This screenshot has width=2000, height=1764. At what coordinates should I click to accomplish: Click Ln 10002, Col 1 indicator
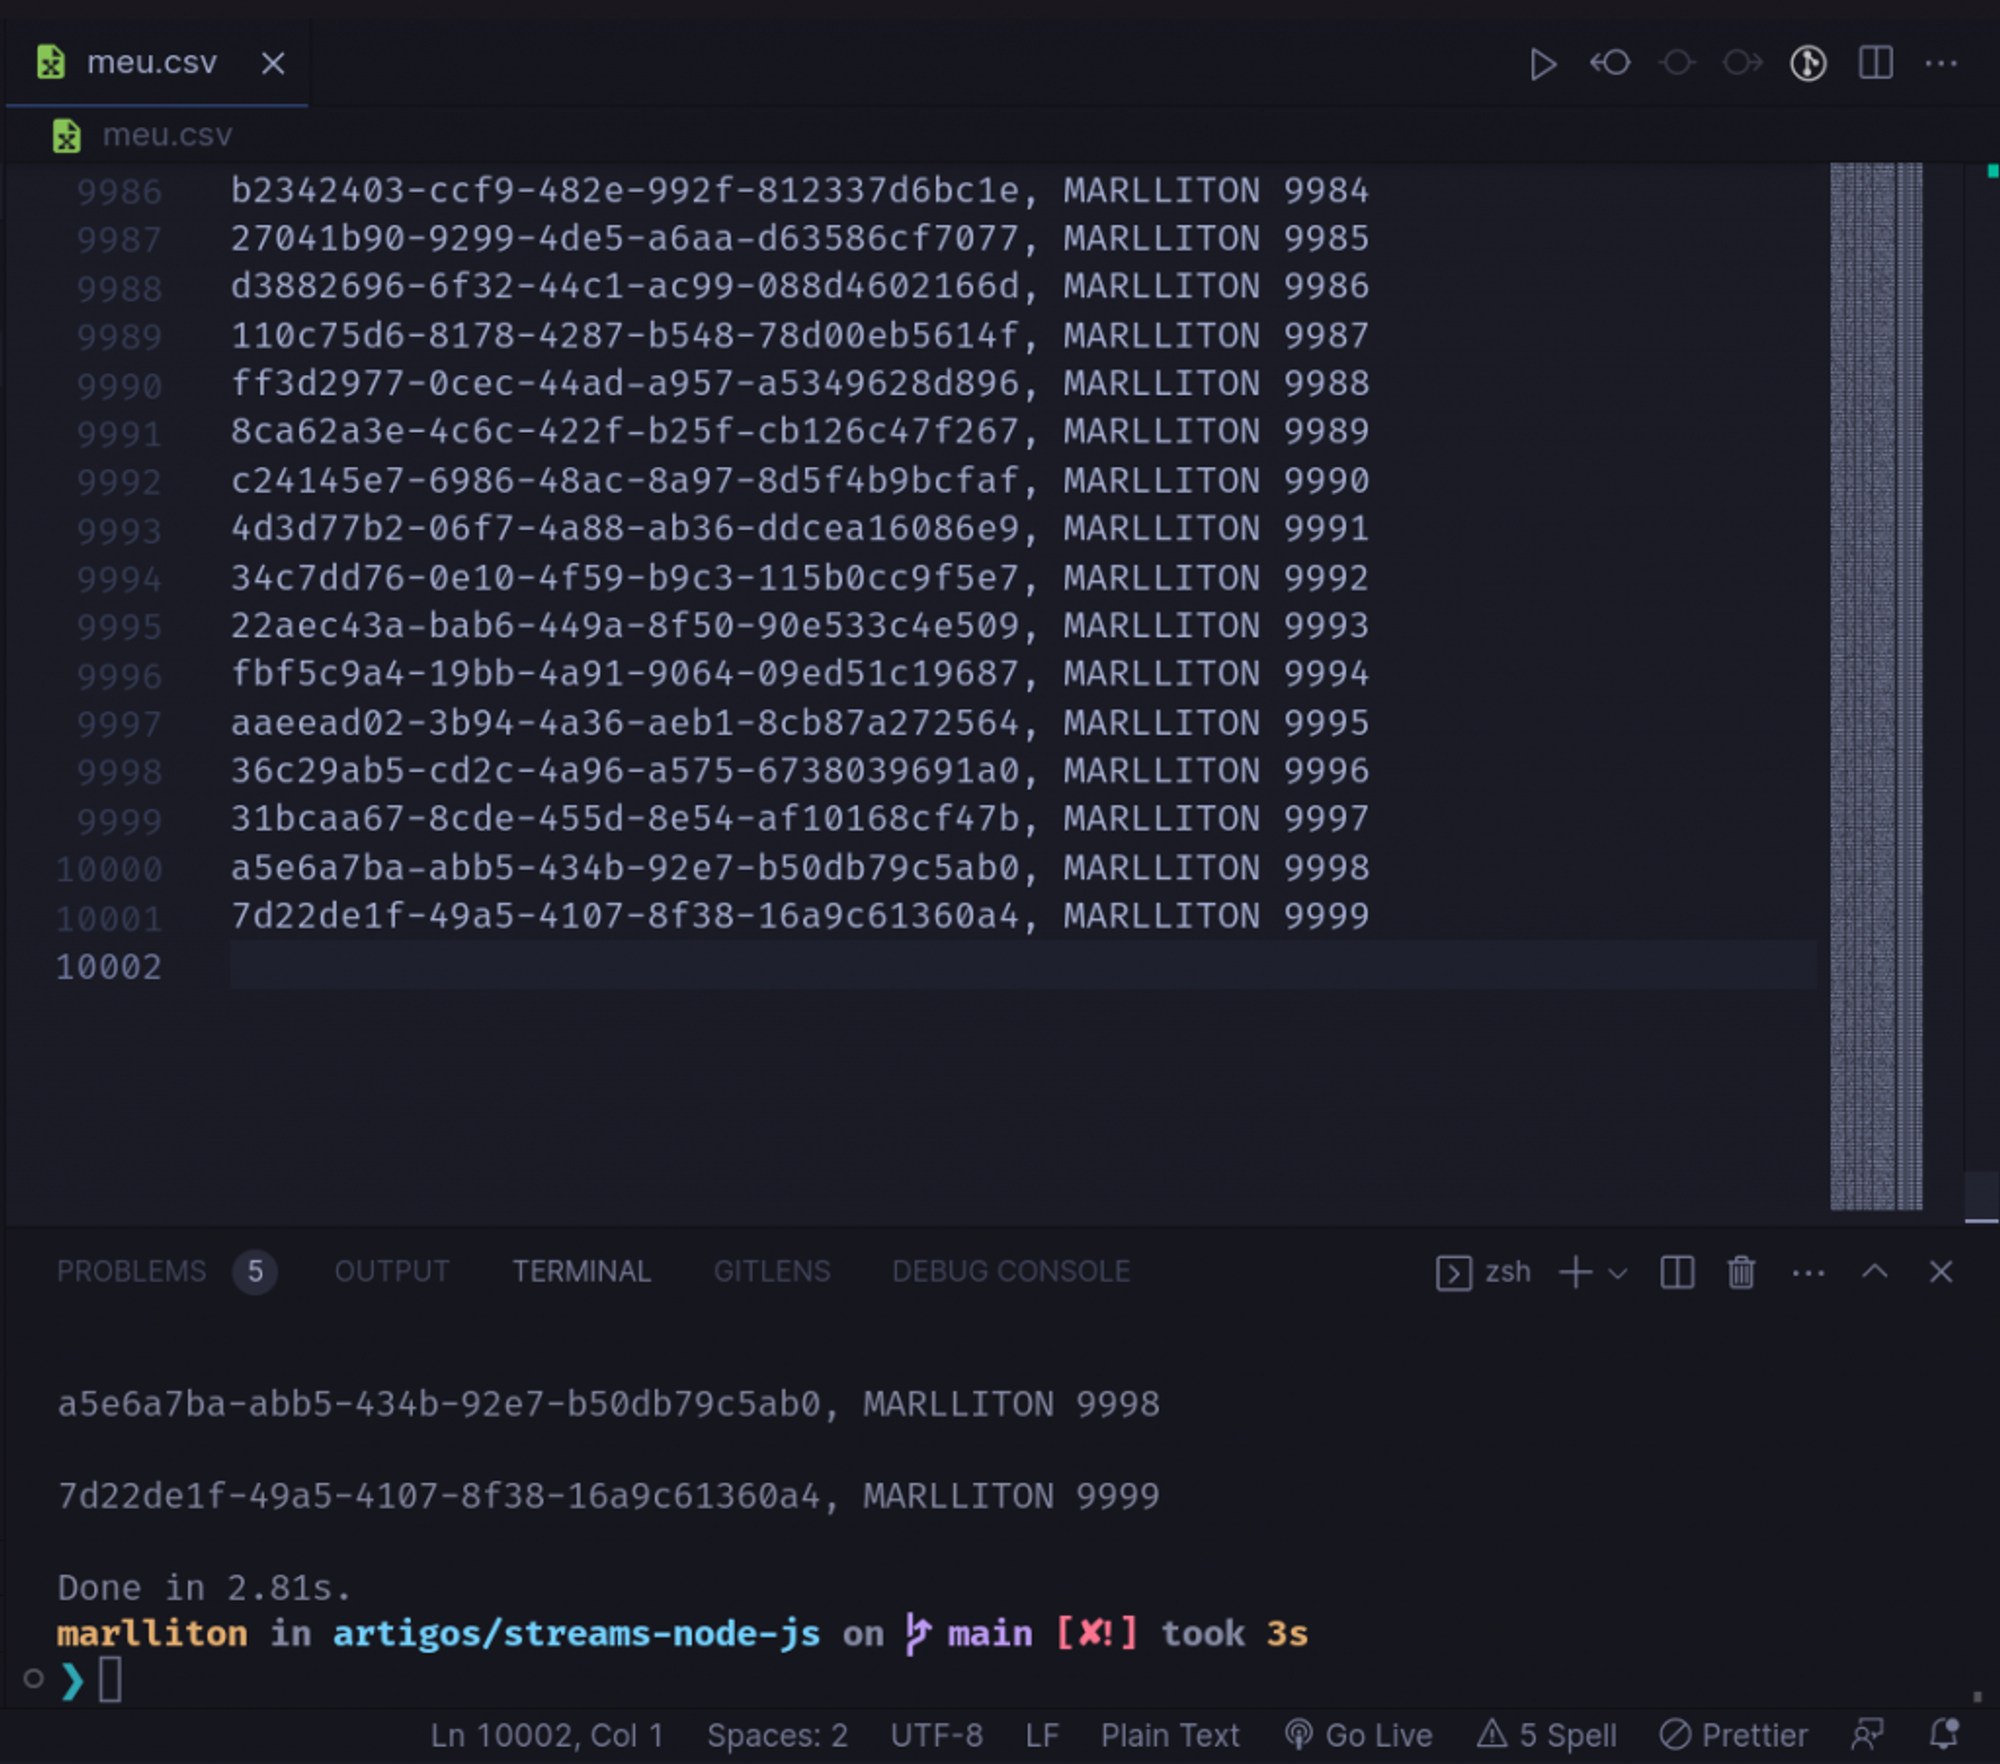tap(547, 1735)
